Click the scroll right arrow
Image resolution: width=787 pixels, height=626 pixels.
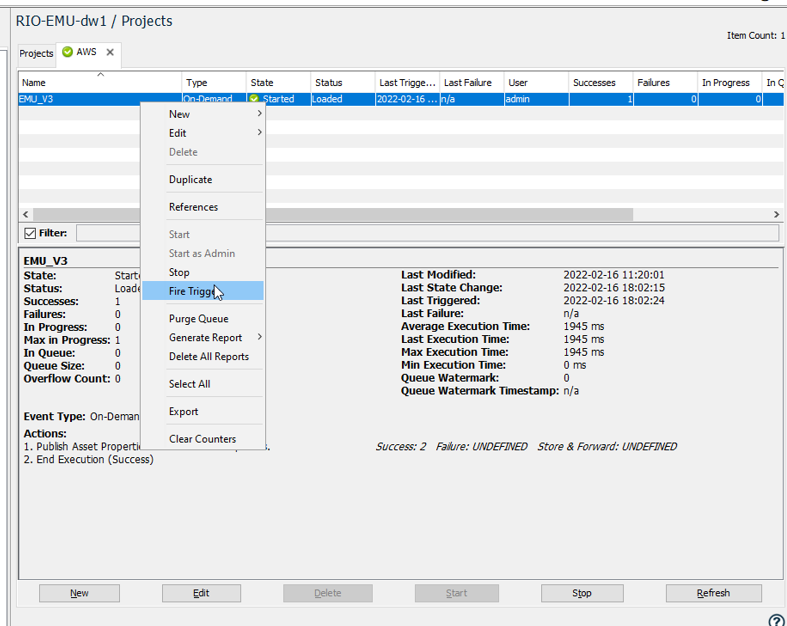776,214
